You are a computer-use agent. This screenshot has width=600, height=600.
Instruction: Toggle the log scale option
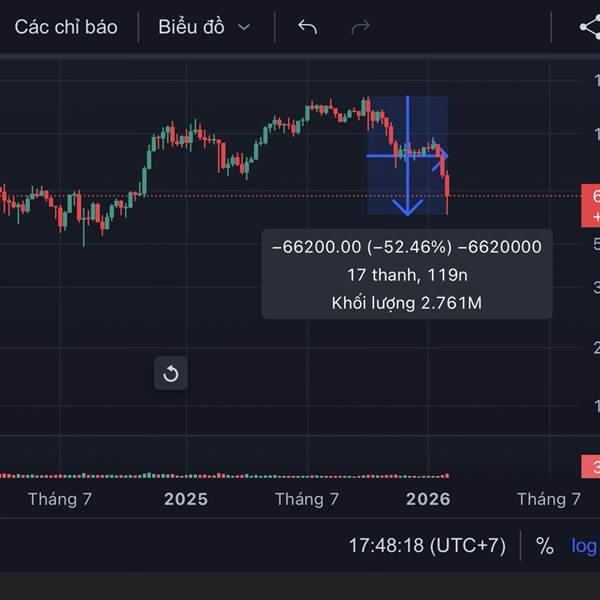pyautogui.click(x=584, y=546)
